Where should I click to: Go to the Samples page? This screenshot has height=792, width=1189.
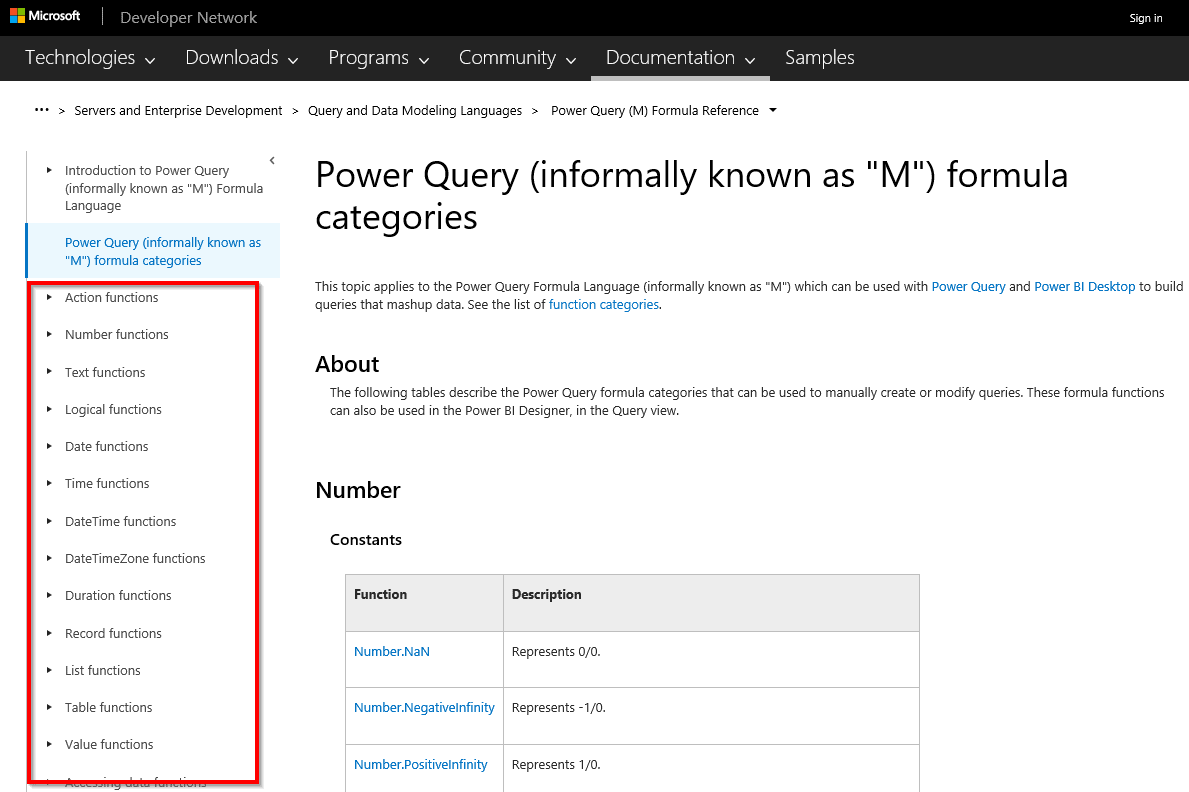(819, 58)
